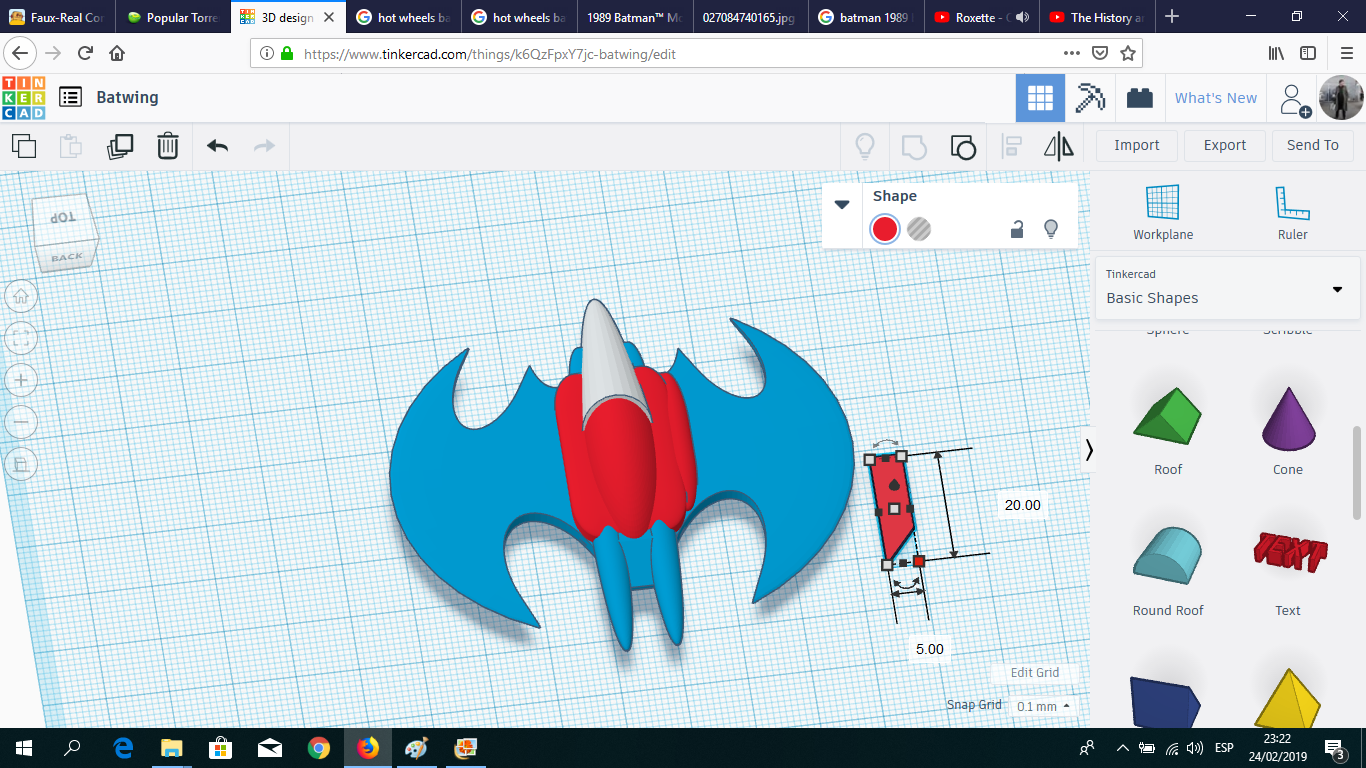The width and height of the screenshot is (1366, 768).
Task: Switch to 3D design grid view
Action: pyautogui.click(x=1040, y=98)
